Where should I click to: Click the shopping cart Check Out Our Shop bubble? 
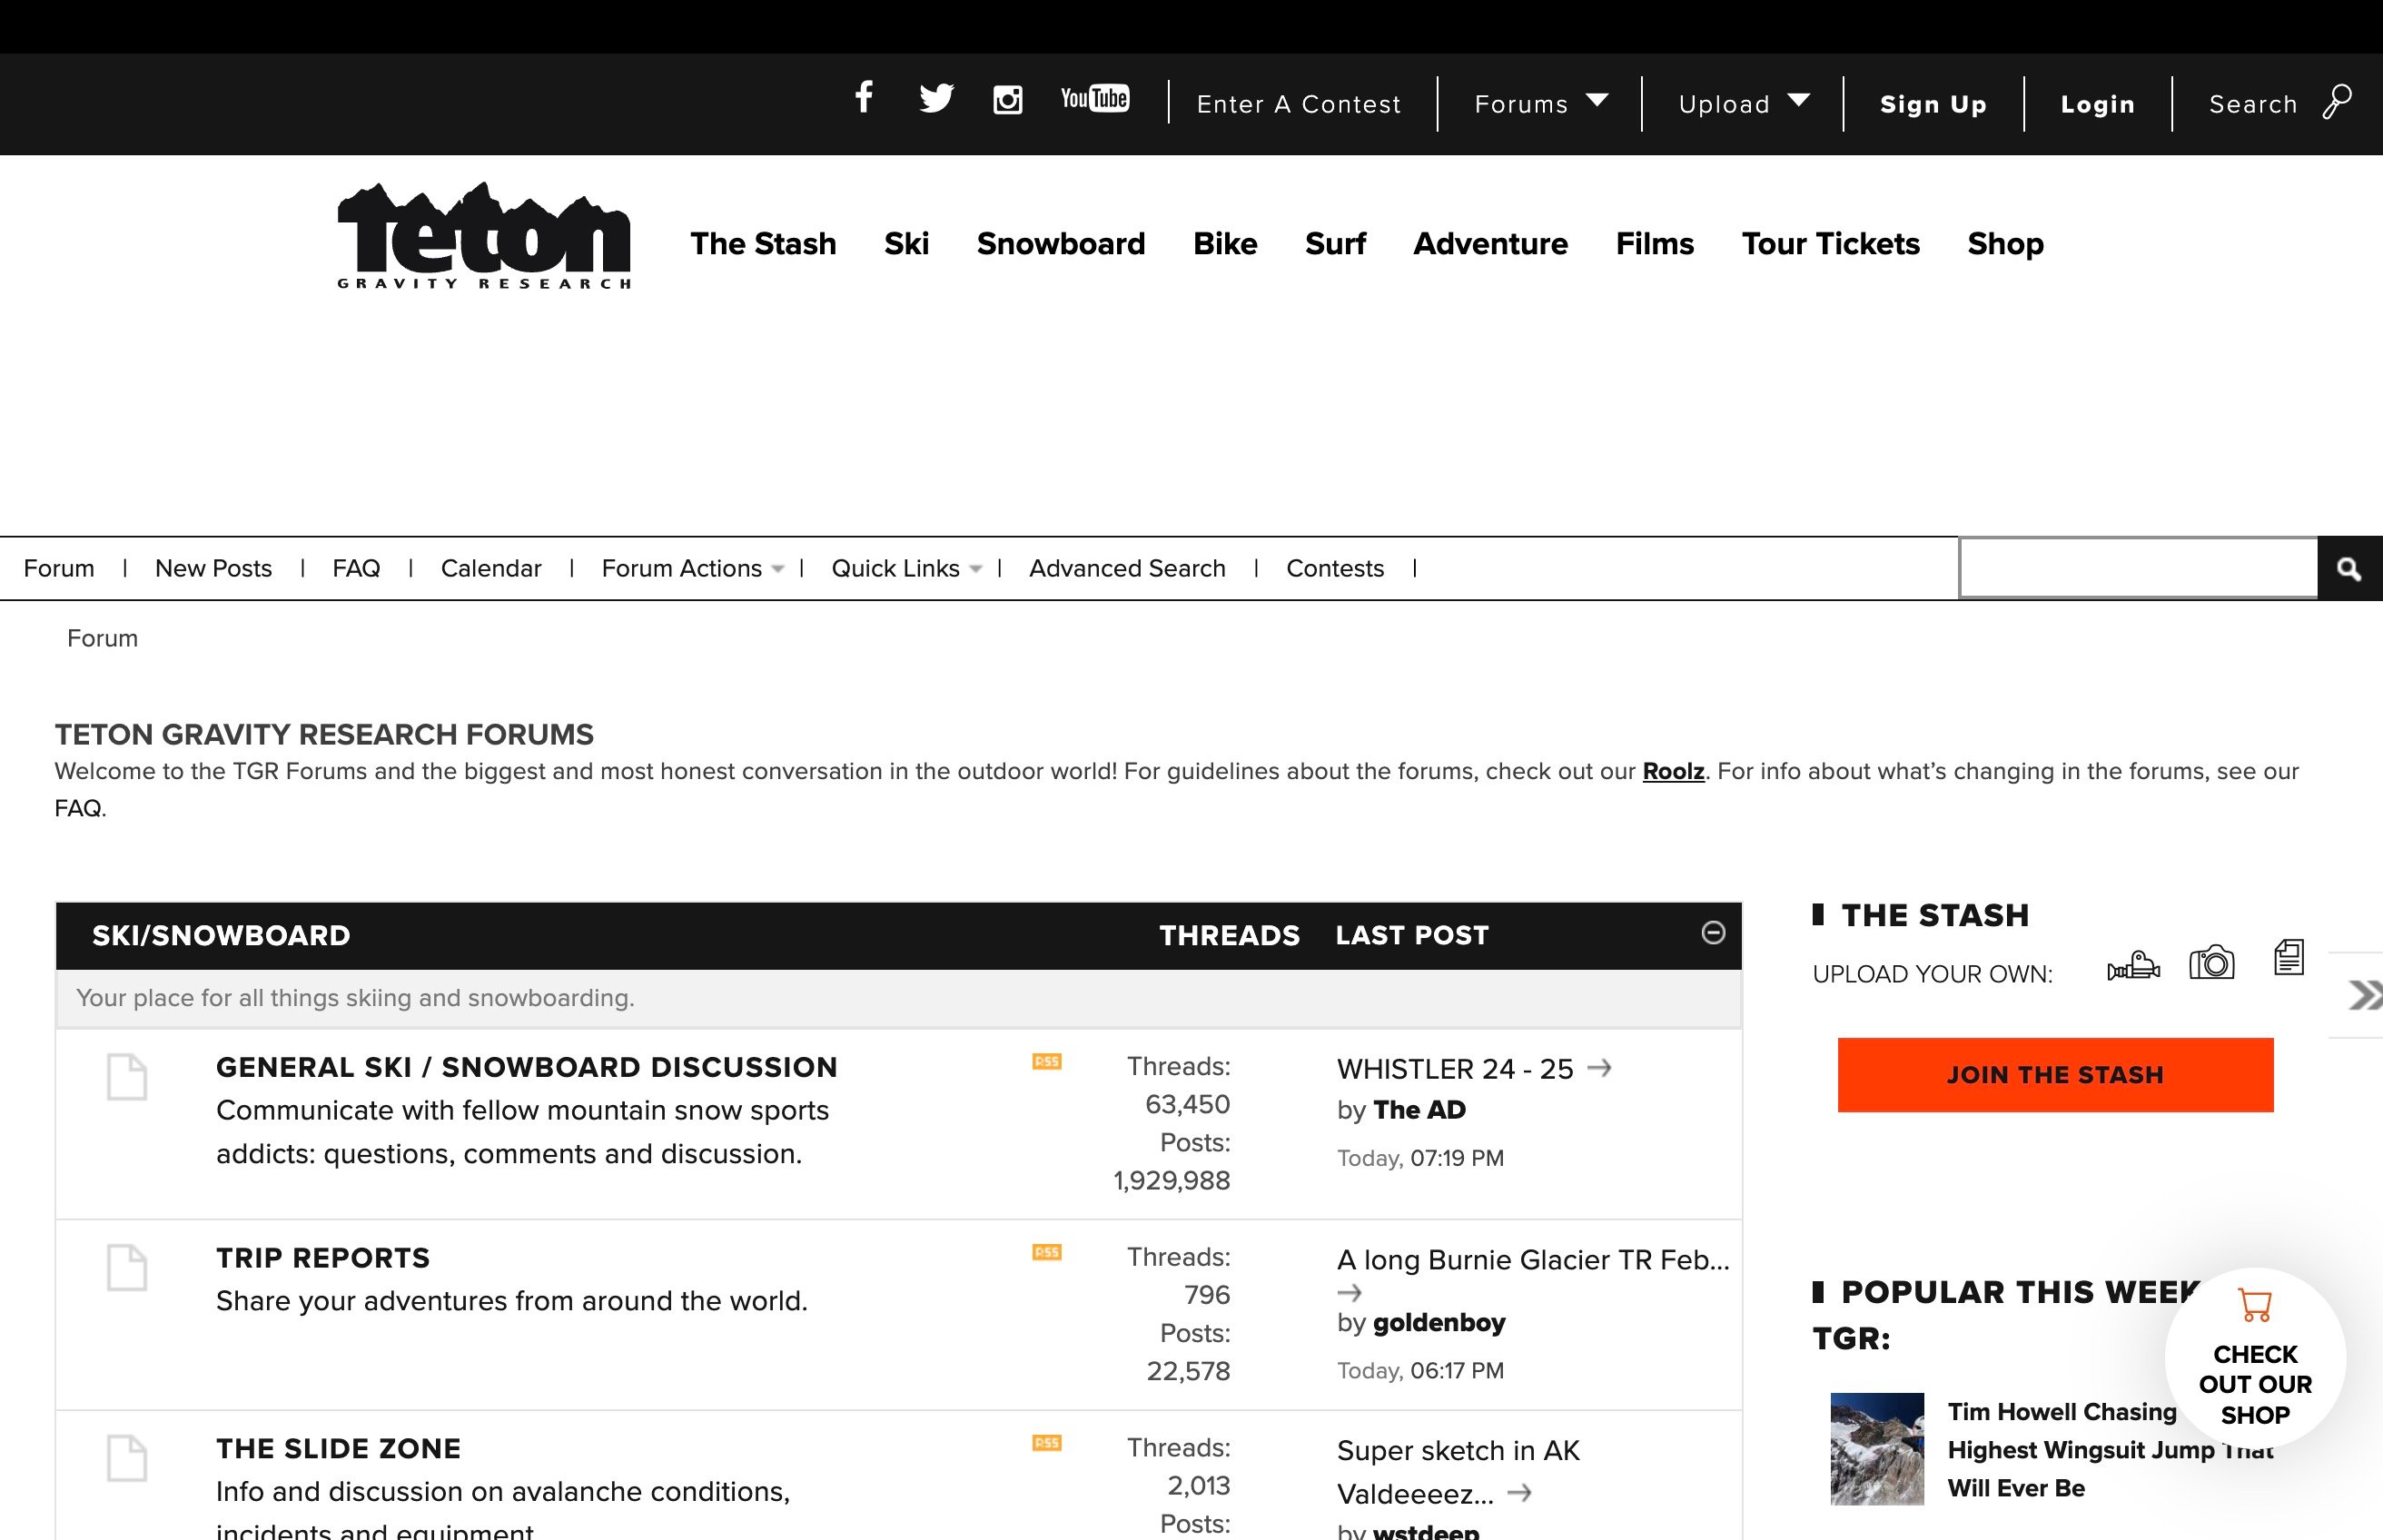2255,1358
